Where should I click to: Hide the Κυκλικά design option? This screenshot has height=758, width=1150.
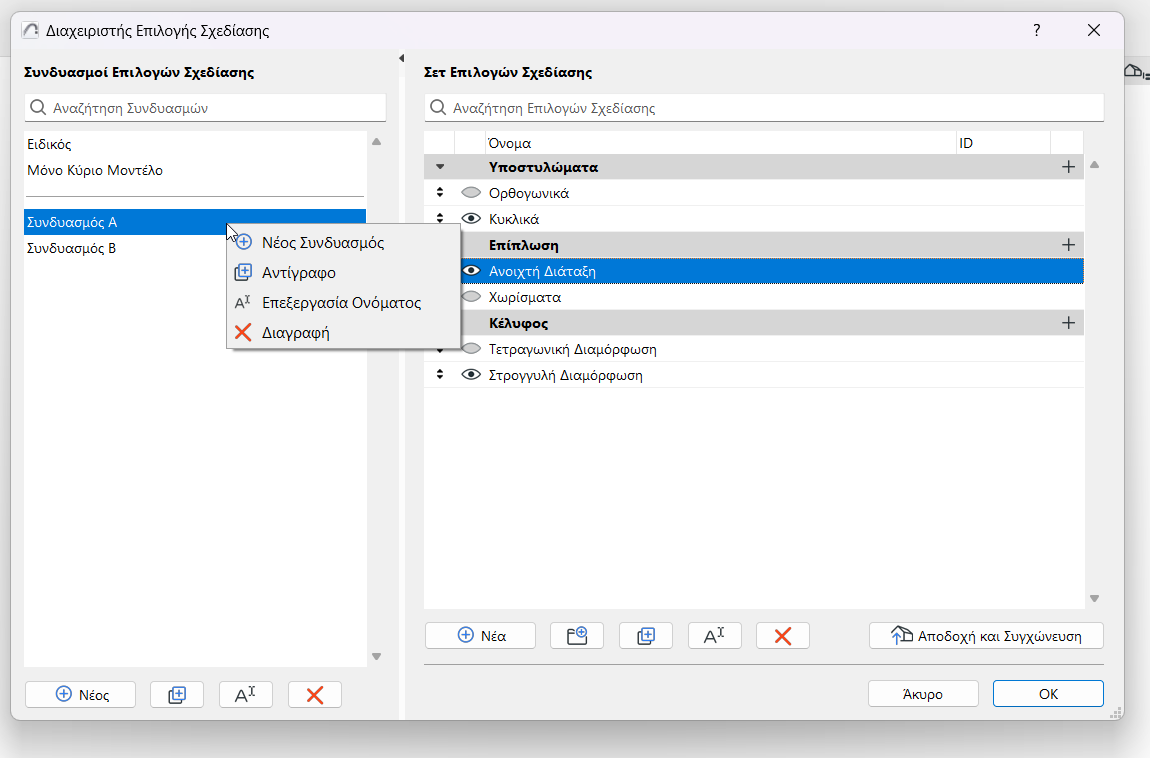coord(471,219)
